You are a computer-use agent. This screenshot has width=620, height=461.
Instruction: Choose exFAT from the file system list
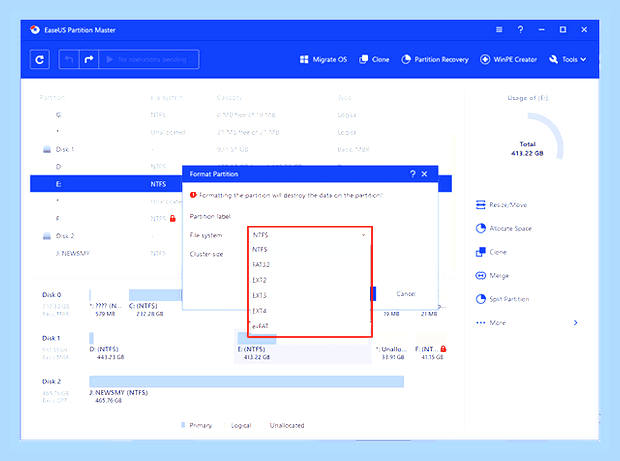click(x=309, y=326)
